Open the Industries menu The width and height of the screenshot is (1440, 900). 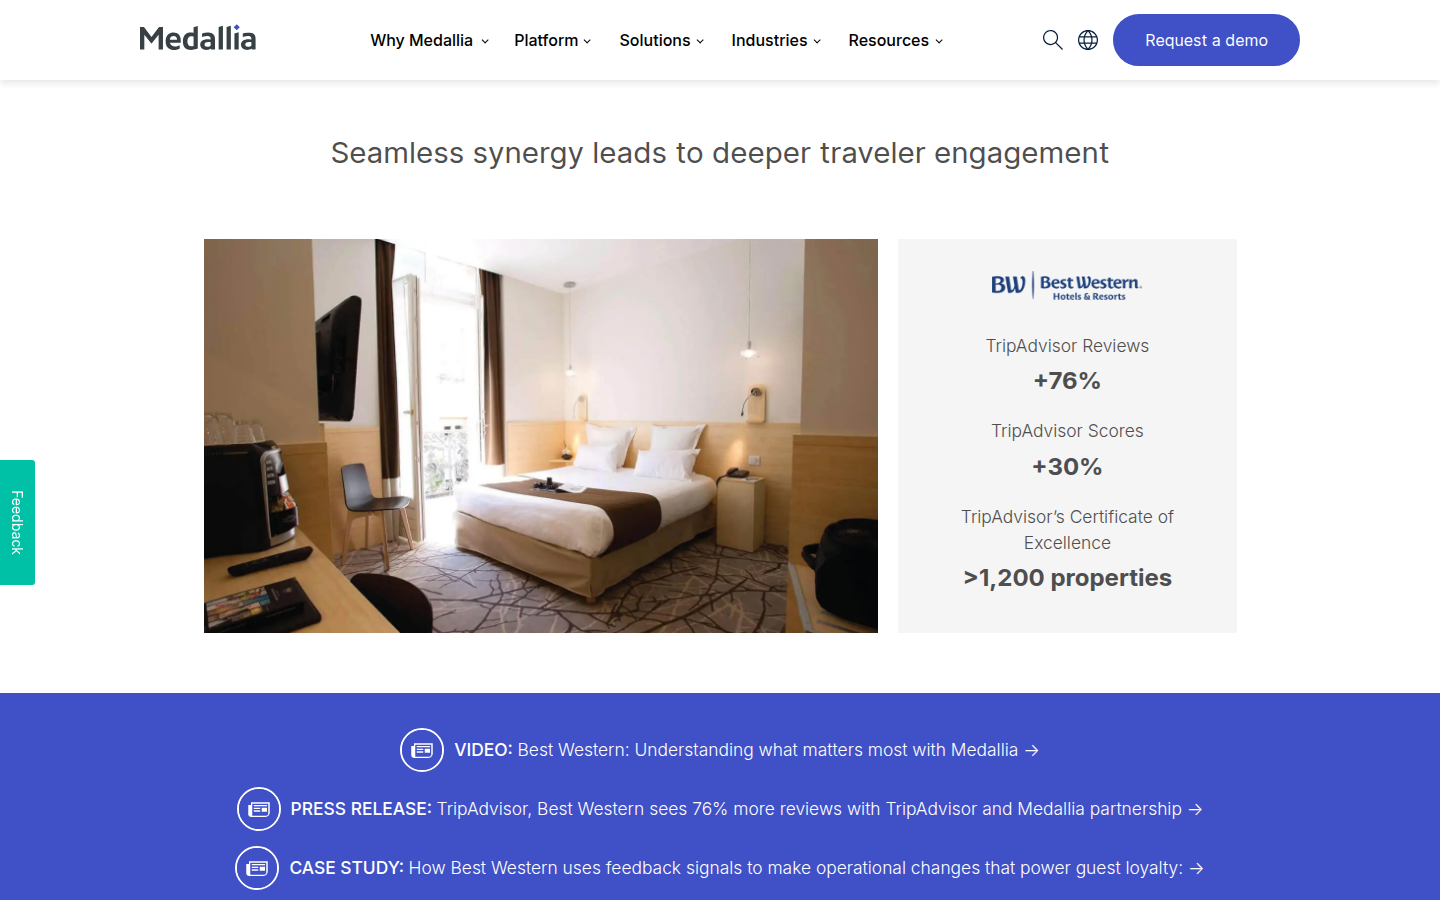(776, 40)
